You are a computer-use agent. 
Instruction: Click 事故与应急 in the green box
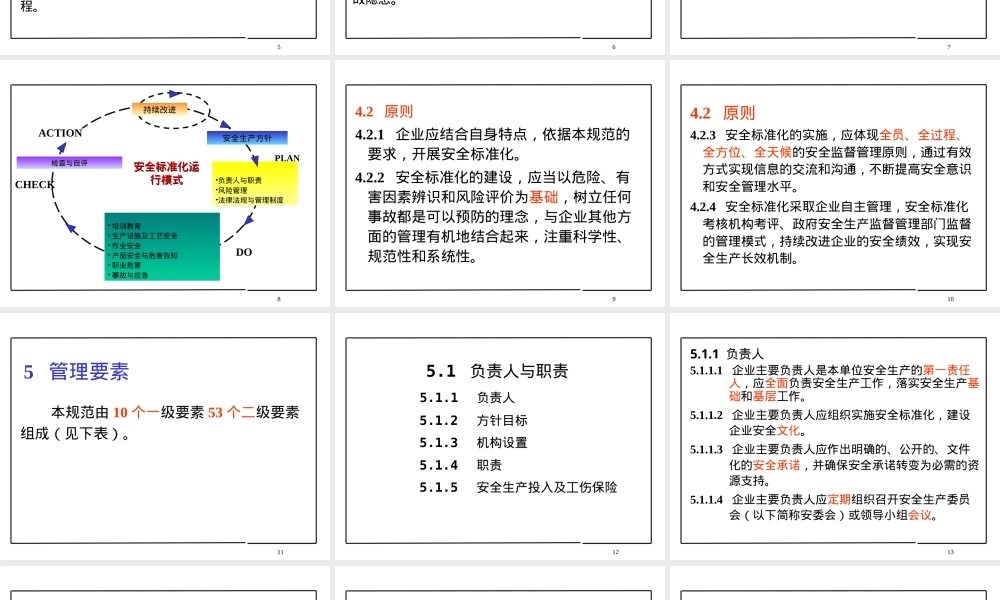(x=128, y=275)
